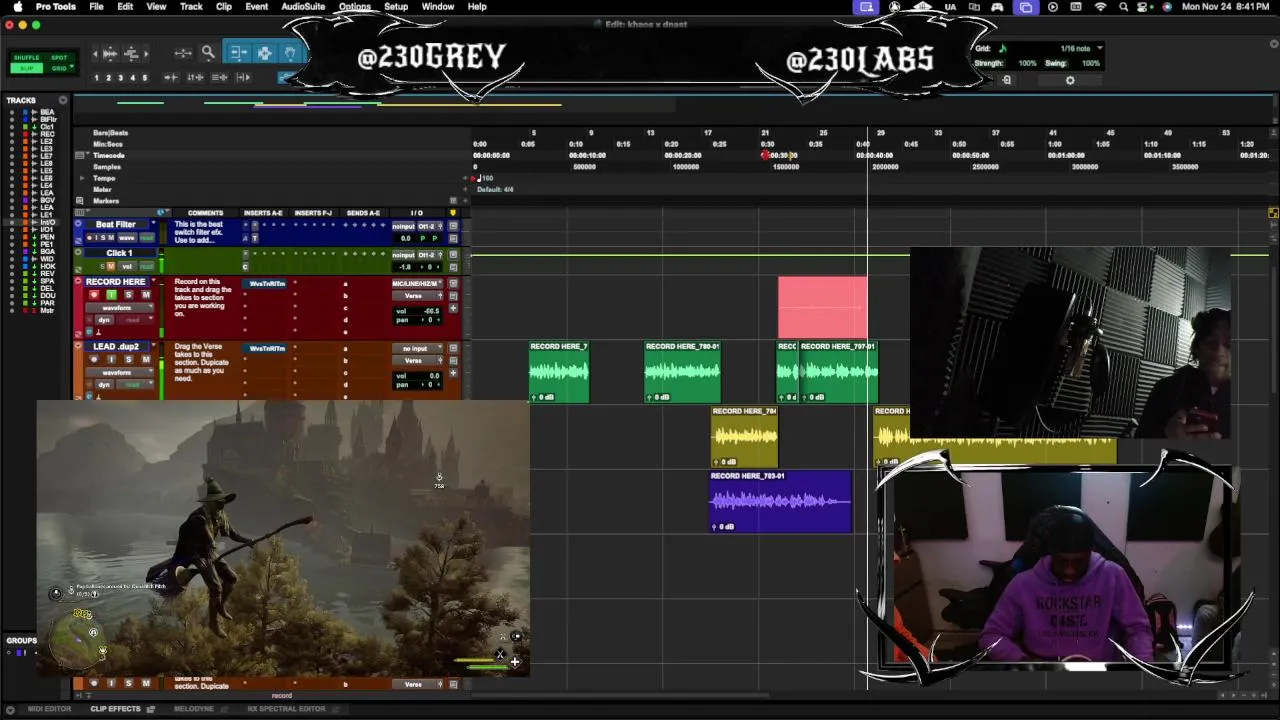Open LEAD .dup2 no input selector
Screen dimensions: 1280x720
coord(417,348)
